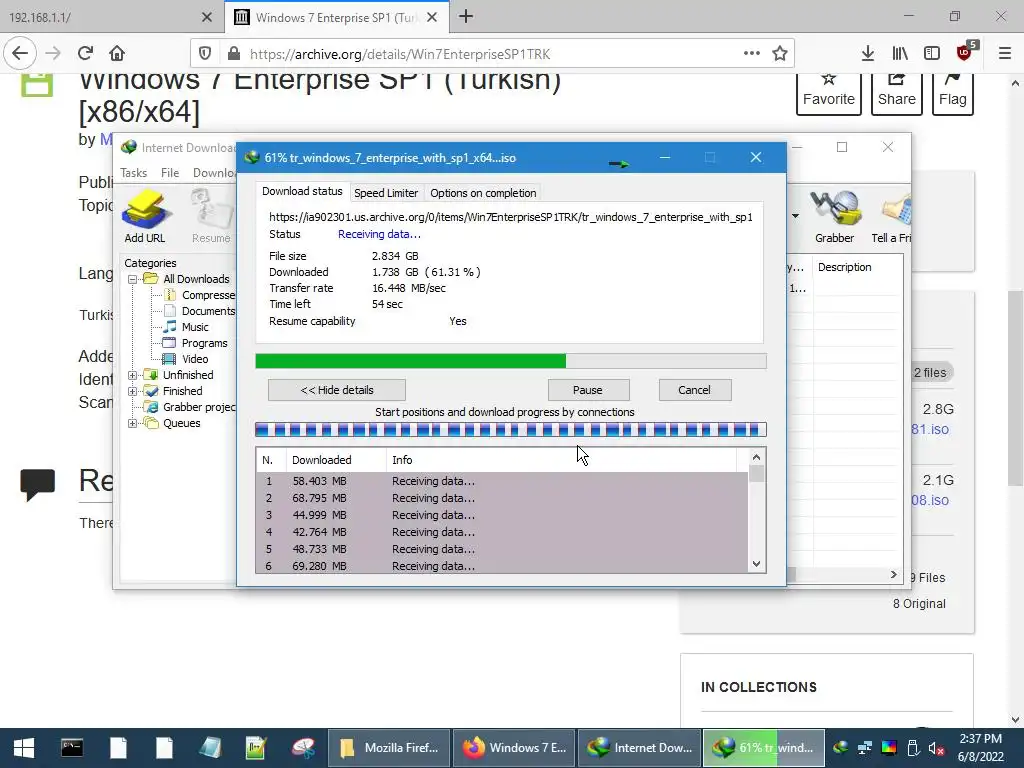Select connection row 1 with 58.403 MB
The width and height of the screenshot is (1024, 768).
click(x=502, y=481)
